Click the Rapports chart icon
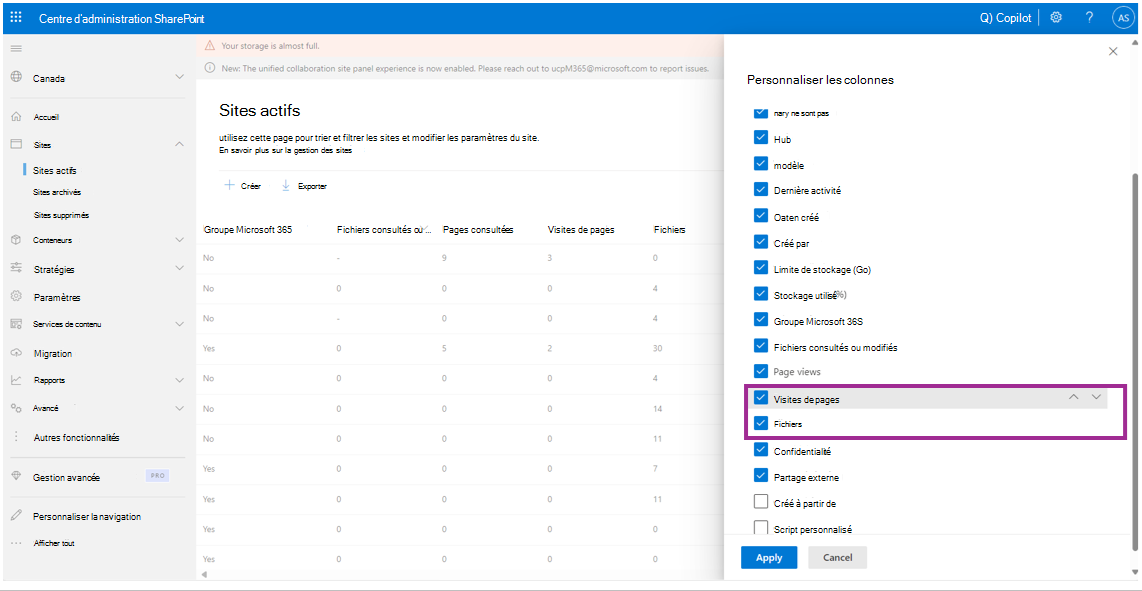Viewport: 1142px width, 591px height. coord(16,380)
